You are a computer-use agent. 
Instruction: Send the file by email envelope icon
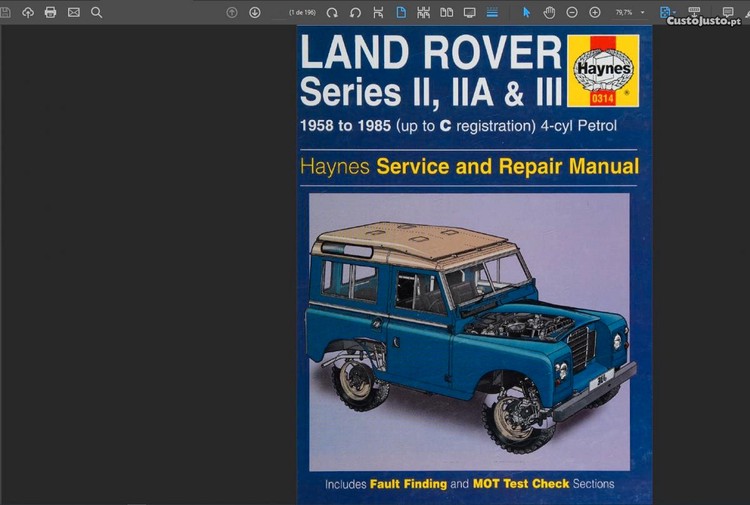coord(73,12)
